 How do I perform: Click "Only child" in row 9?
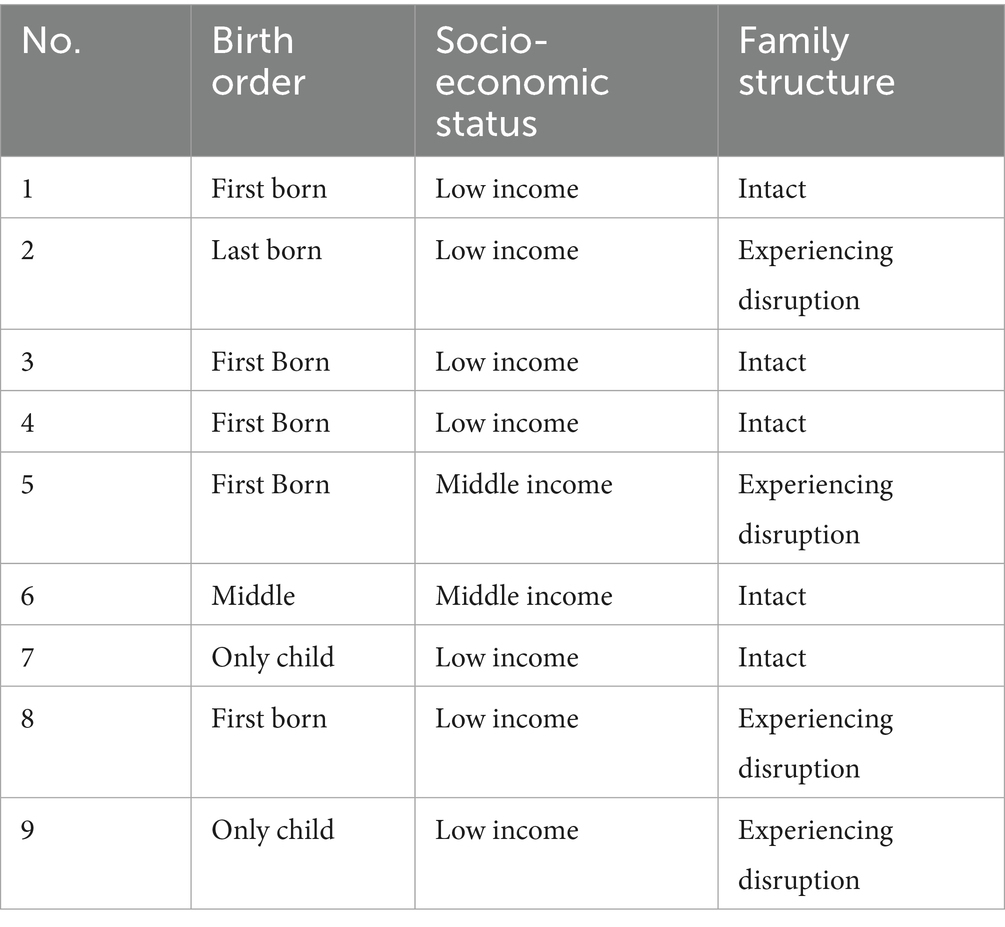pyautogui.click(x=272, y=830)
